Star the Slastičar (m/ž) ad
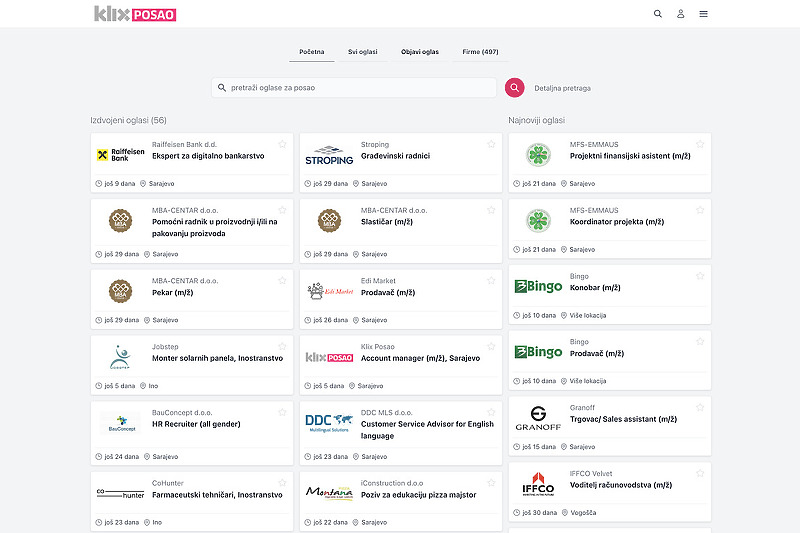This screenshot has height=533, width=800. point(491,210)
